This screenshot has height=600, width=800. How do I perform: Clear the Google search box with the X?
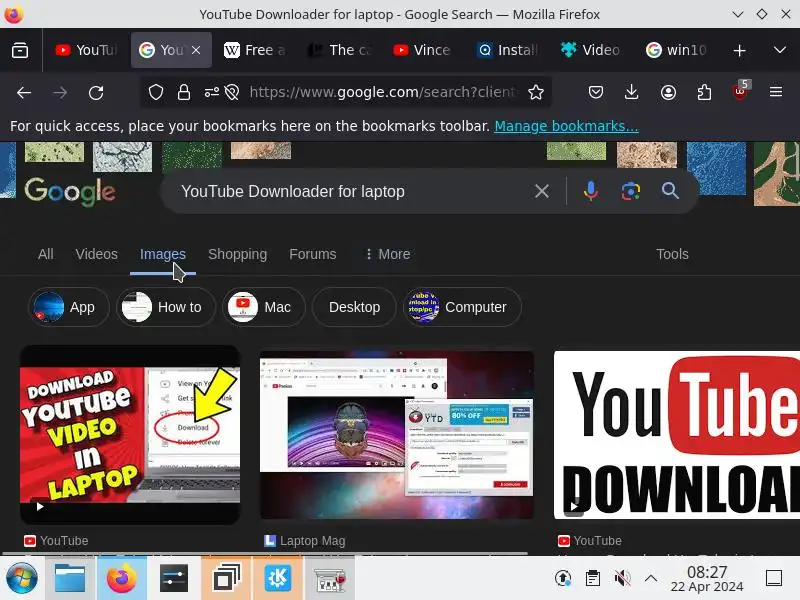(x=542, y=191)
